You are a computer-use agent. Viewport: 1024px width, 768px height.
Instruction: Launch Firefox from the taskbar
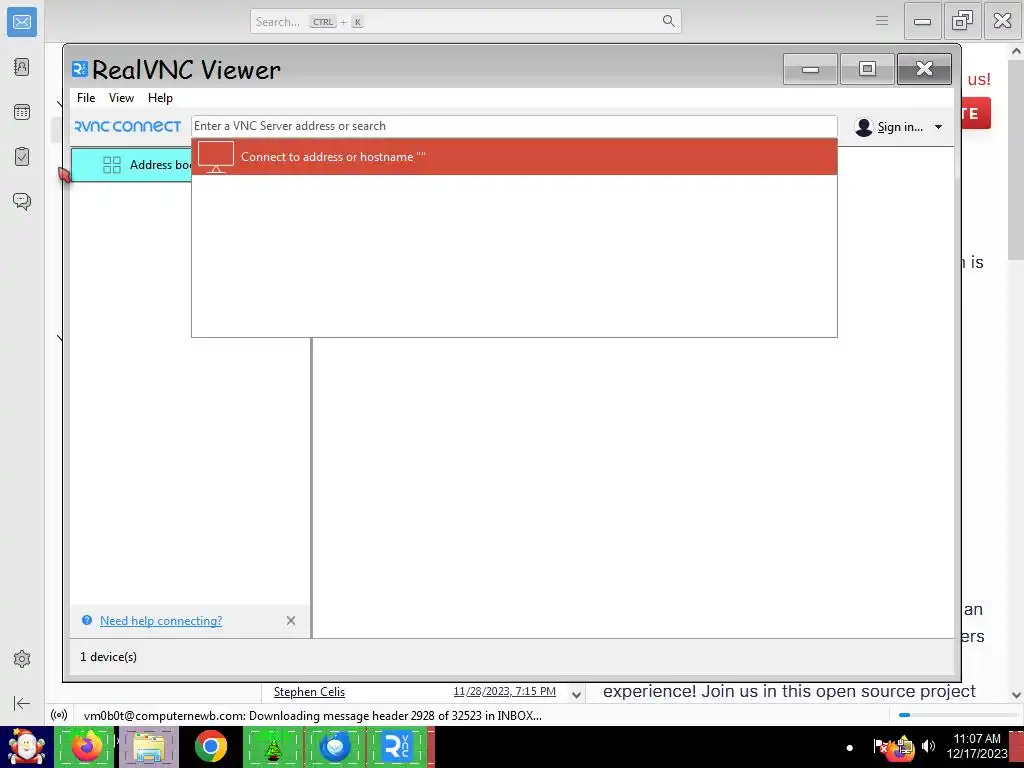click(x=86, y=746)
